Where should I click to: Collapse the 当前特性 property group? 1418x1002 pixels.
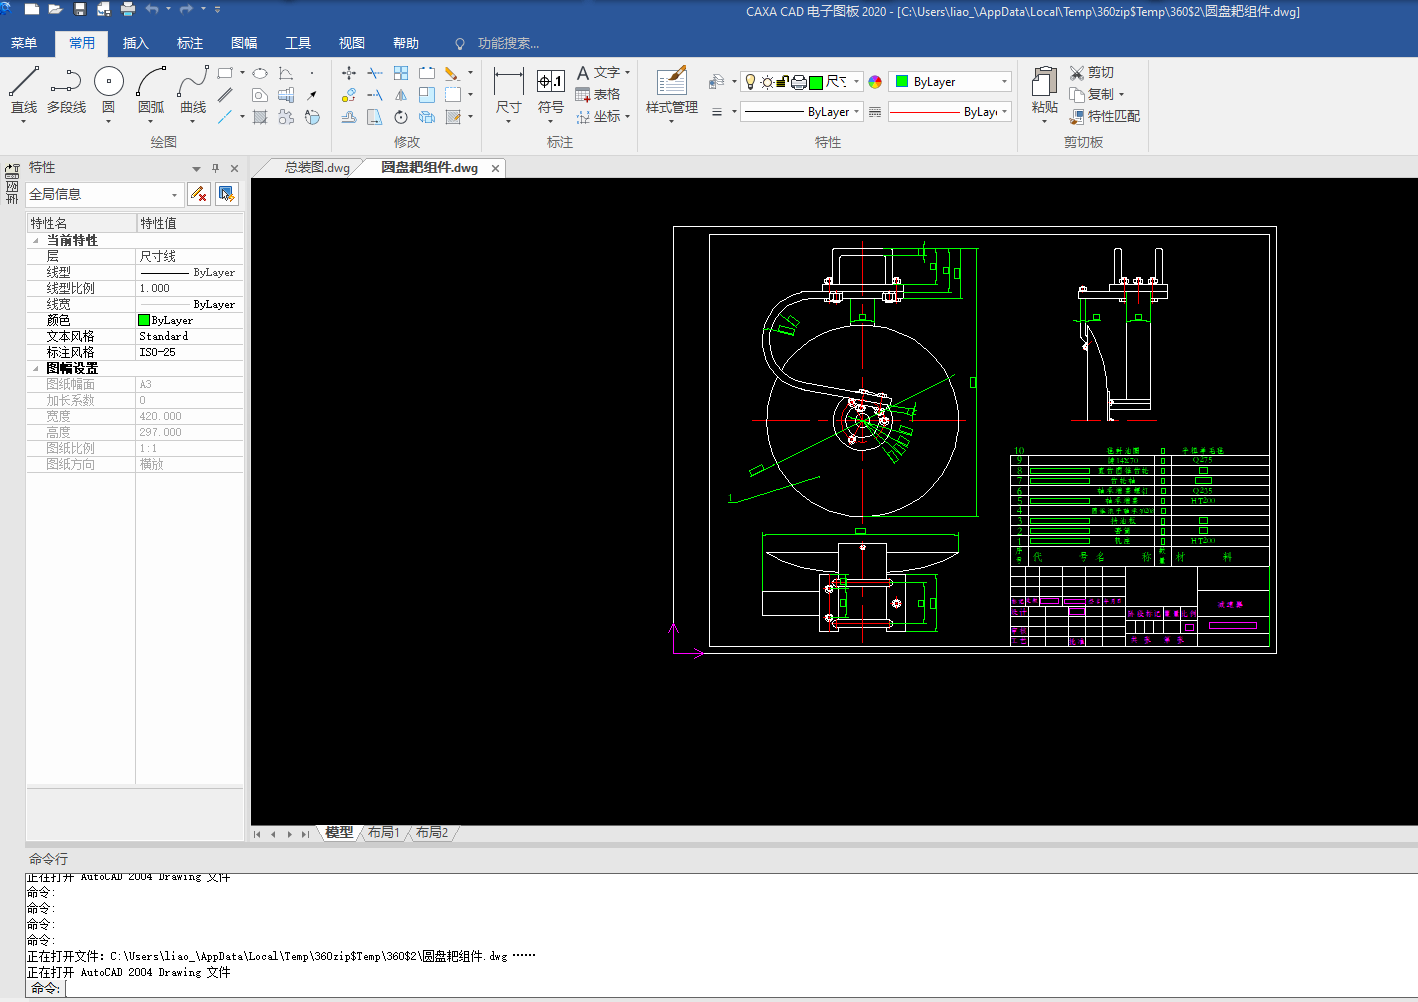pos(36,241)
